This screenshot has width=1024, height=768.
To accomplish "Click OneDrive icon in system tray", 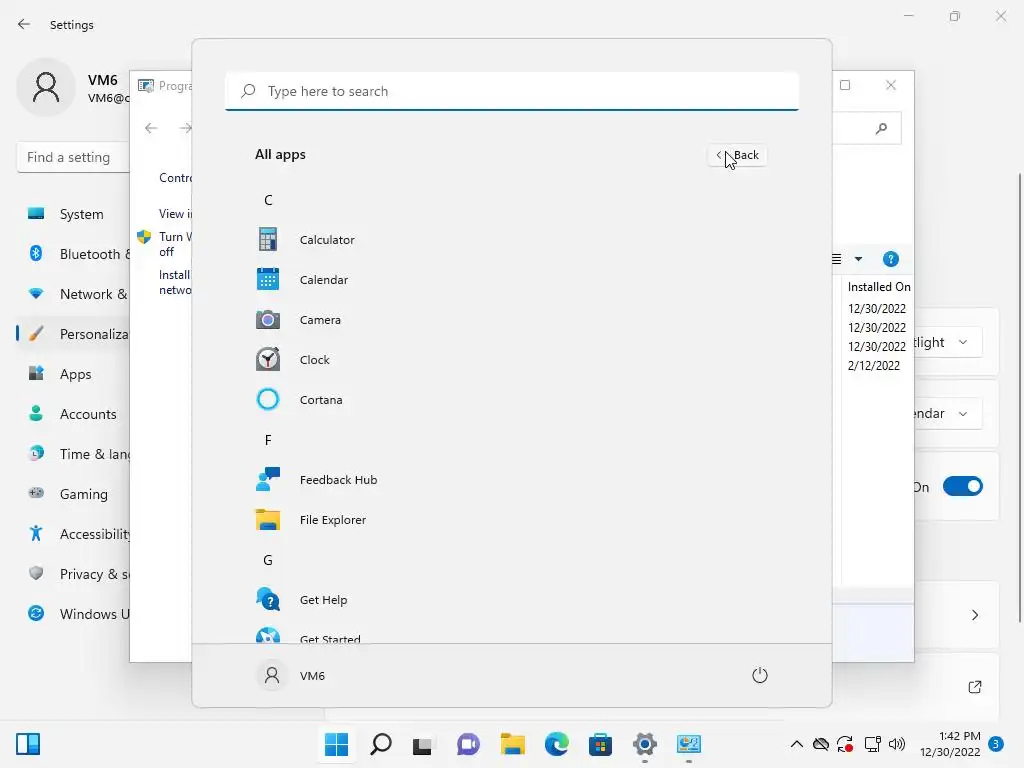I will (821, 744).
